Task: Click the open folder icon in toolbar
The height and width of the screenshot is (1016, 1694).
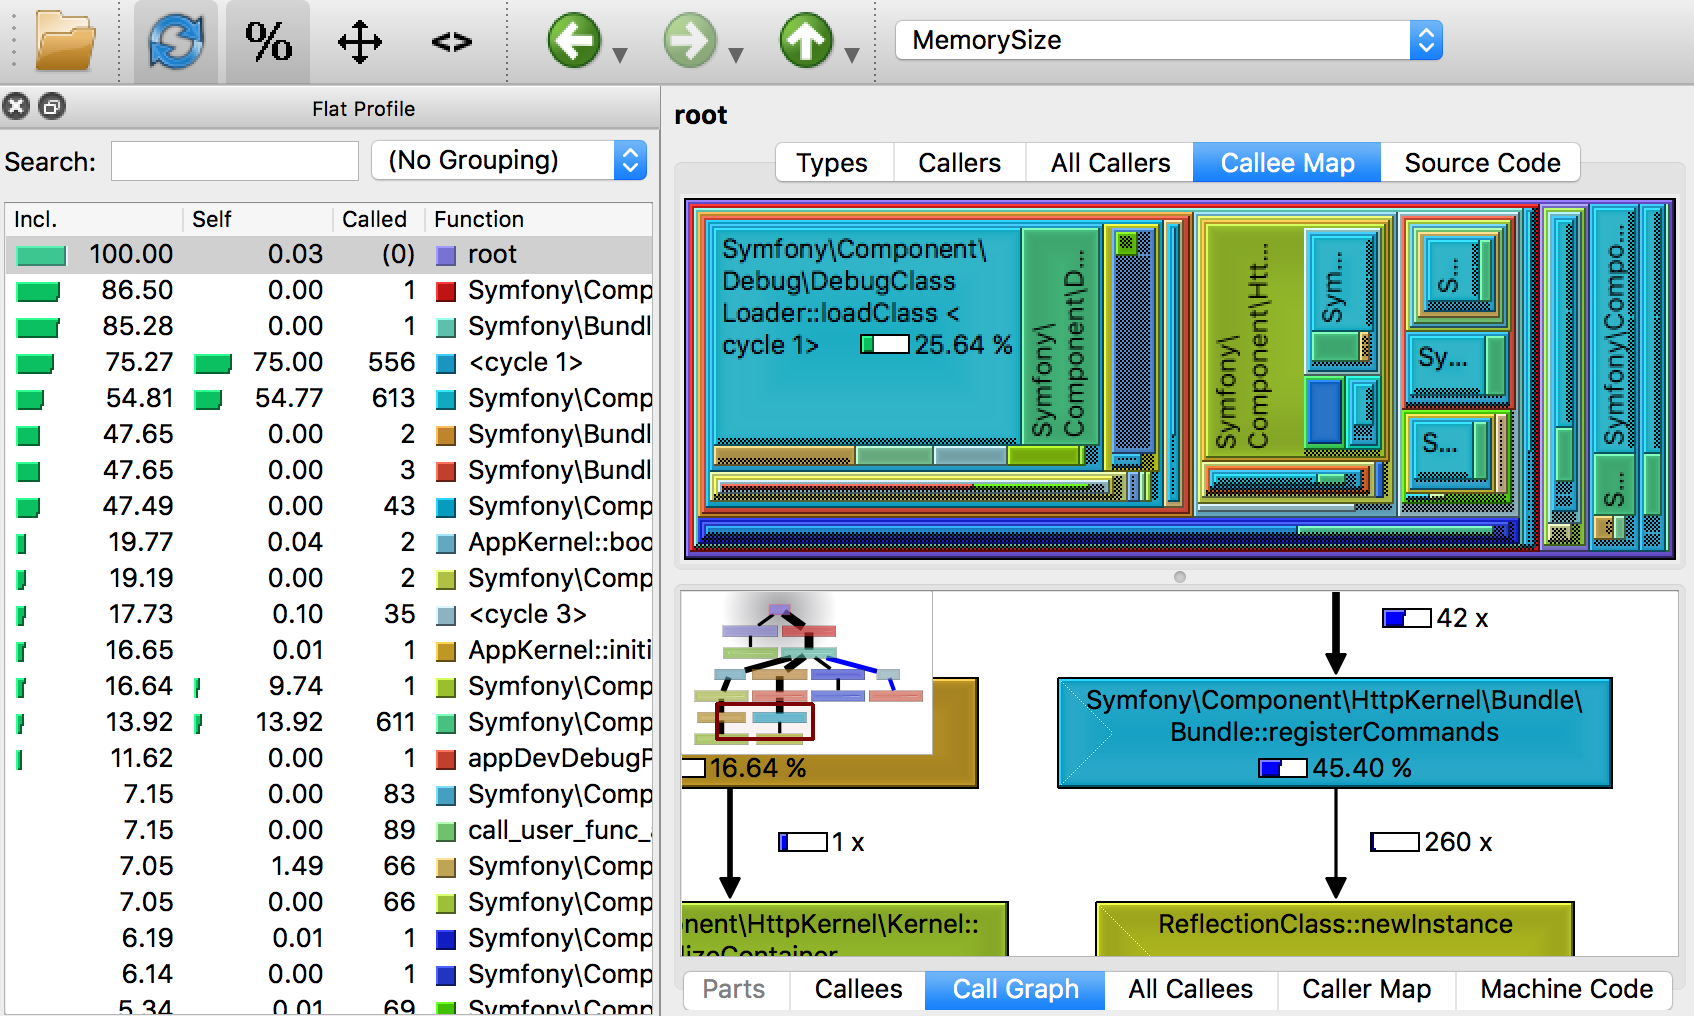Action: click(x=65, y=41)
